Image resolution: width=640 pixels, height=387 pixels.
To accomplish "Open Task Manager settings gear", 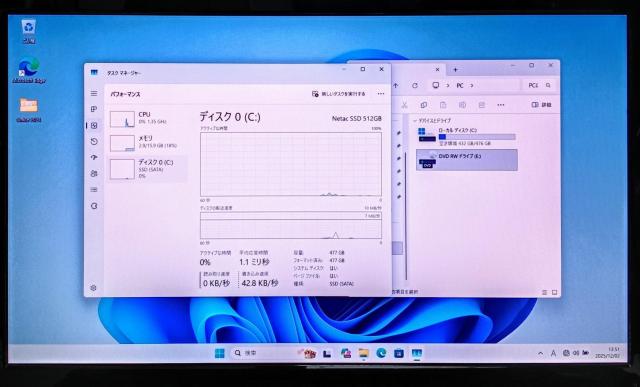I will (93, 288).
